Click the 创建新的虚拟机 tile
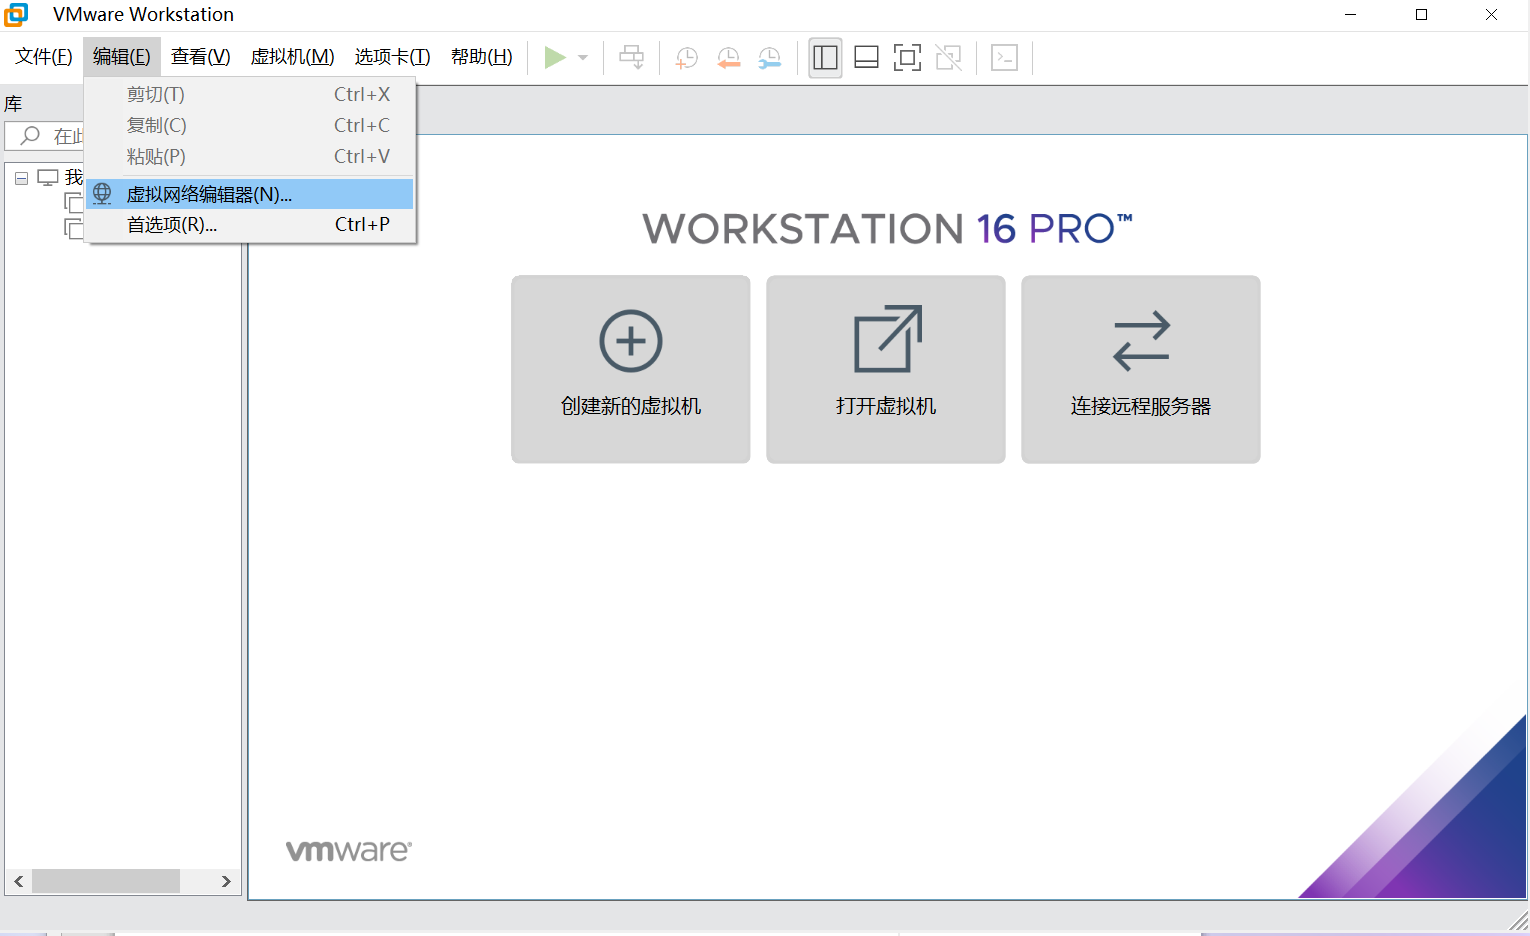The image size is (1530, 936). click(630, 369)
